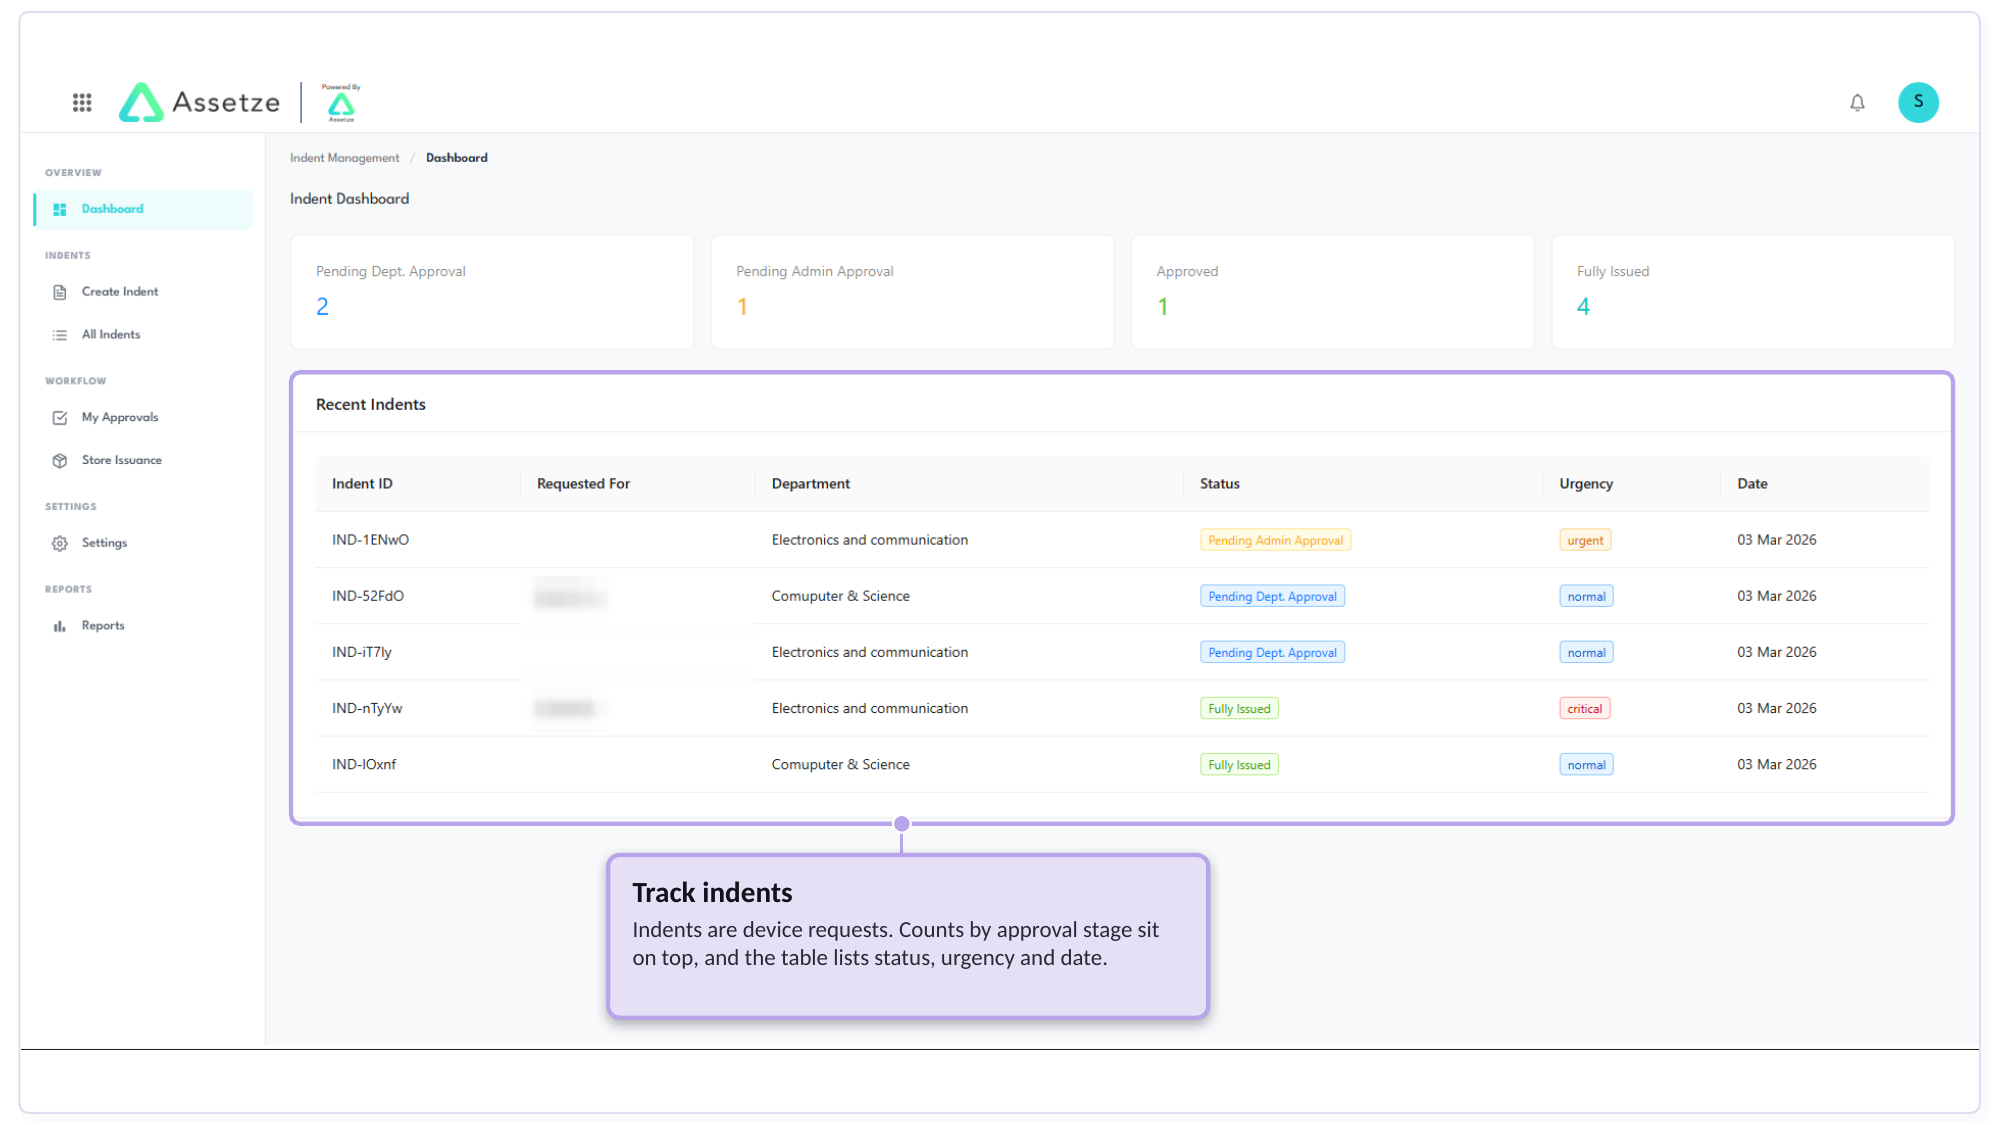This screenshot has height=1125, width=2001.
Task: Click normal urgency tag for IND-52FdO
Action: point(1586,596)
